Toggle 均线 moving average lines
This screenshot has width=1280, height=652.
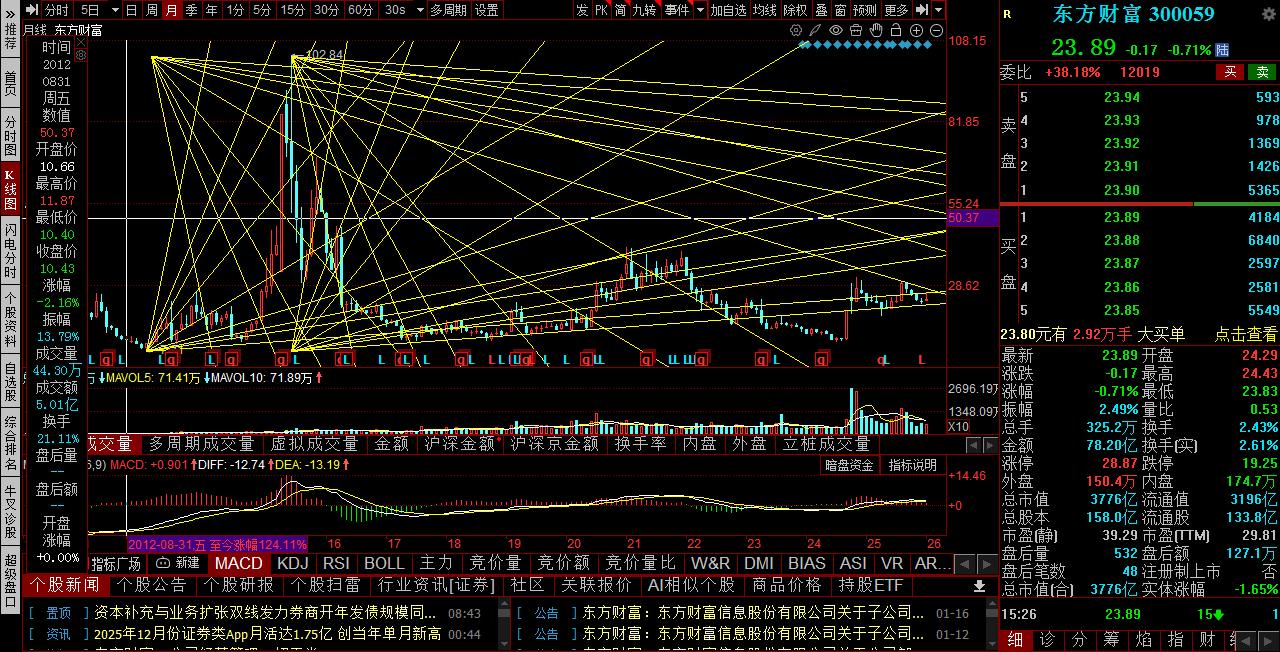(x=765, y=10)
